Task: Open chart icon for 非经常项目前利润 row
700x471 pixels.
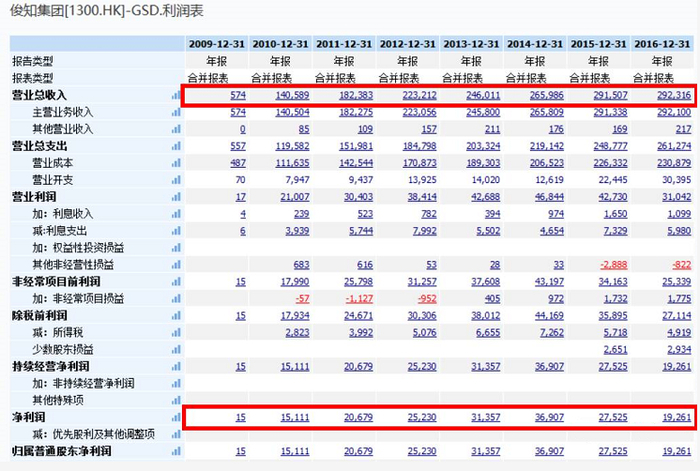Action: point(176,282)
